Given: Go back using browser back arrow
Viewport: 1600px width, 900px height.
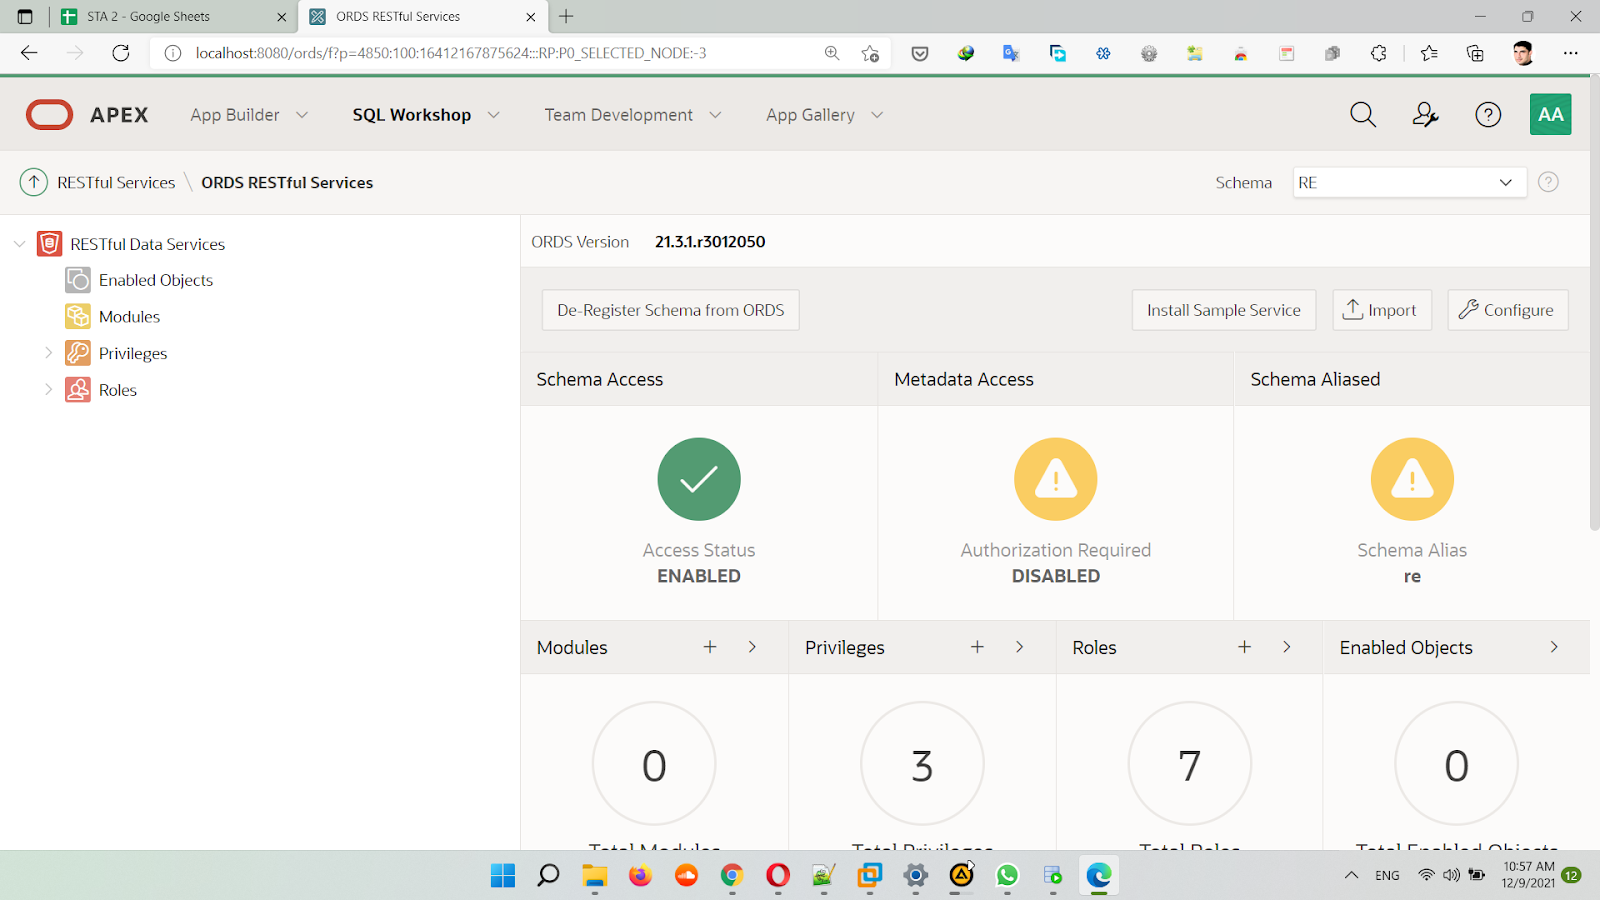Looking at the screenshot, I should (x=29, y=53).
